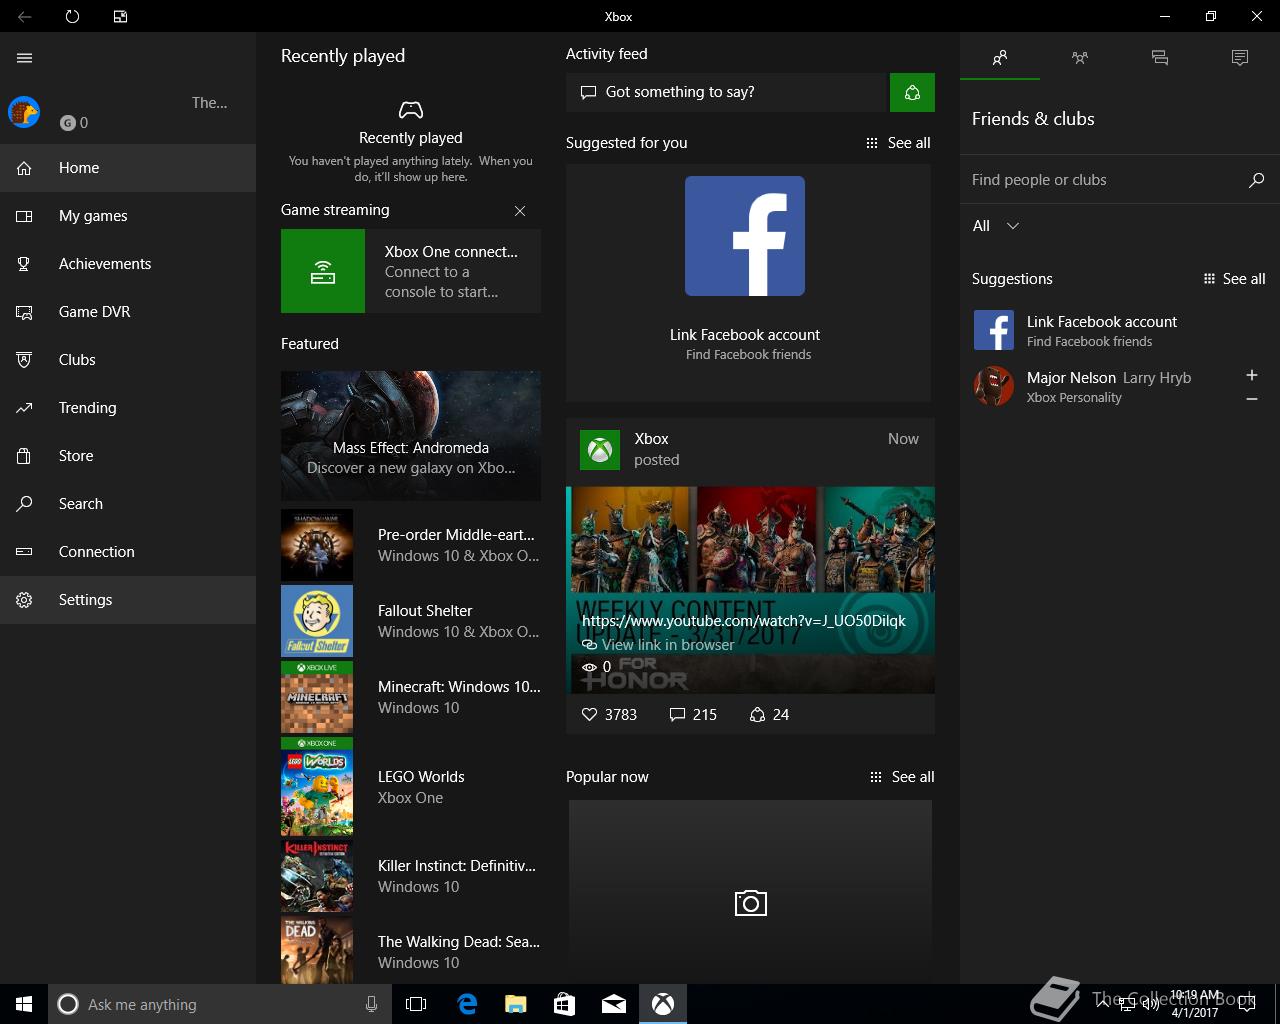Click the multi-window icon beside refresh
Viewport: 1280px width, 1024px height.
click(x=120, y=16)
